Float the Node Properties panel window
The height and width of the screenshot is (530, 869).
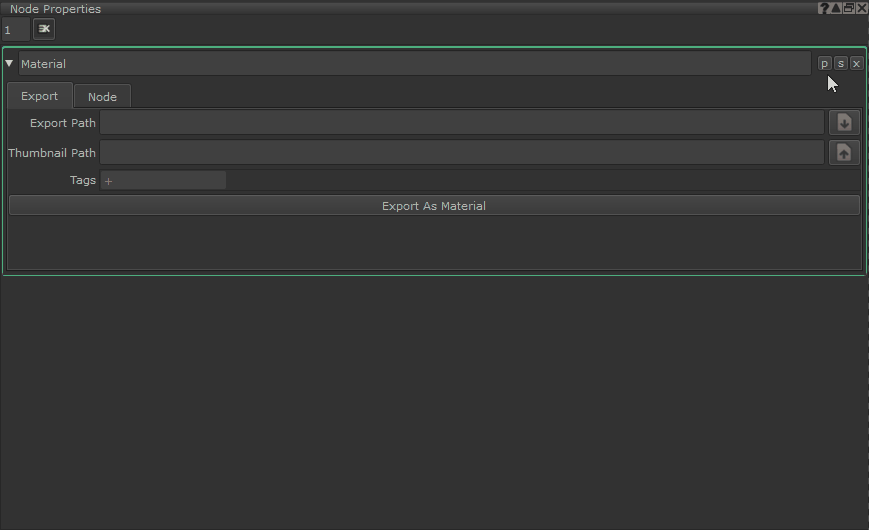[849, 8]
